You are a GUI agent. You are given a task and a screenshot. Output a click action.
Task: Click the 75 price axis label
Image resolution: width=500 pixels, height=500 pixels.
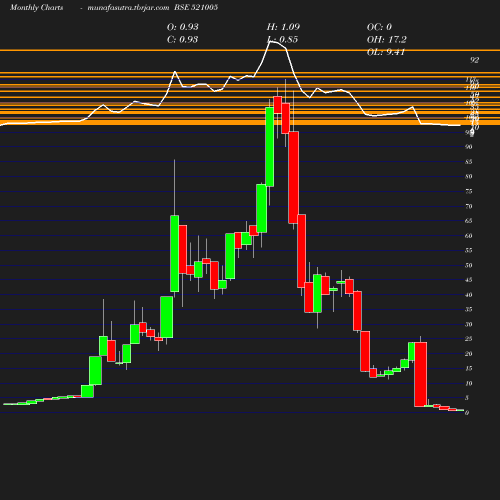coord(469,191)
